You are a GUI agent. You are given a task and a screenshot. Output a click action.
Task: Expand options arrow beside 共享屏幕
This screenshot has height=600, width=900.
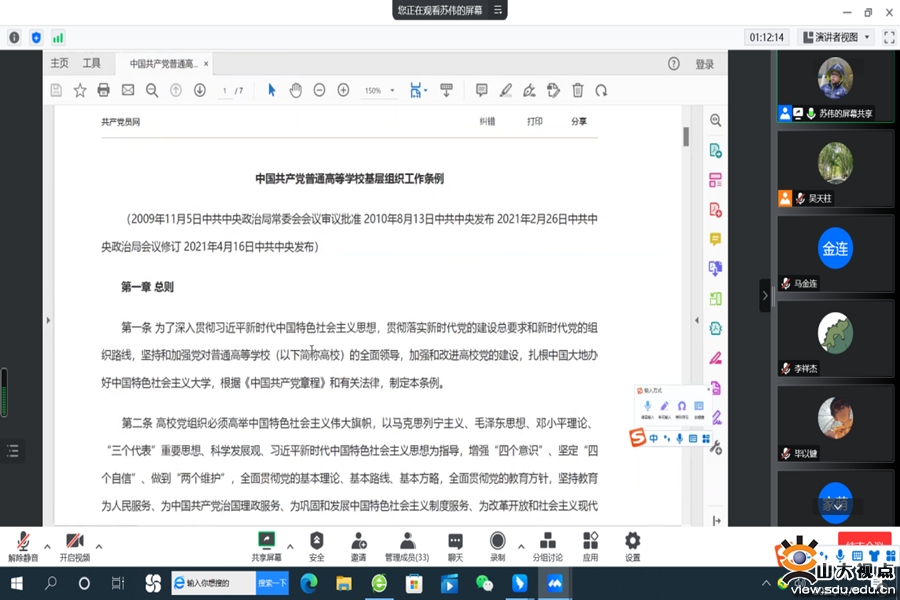click(290, 547)
